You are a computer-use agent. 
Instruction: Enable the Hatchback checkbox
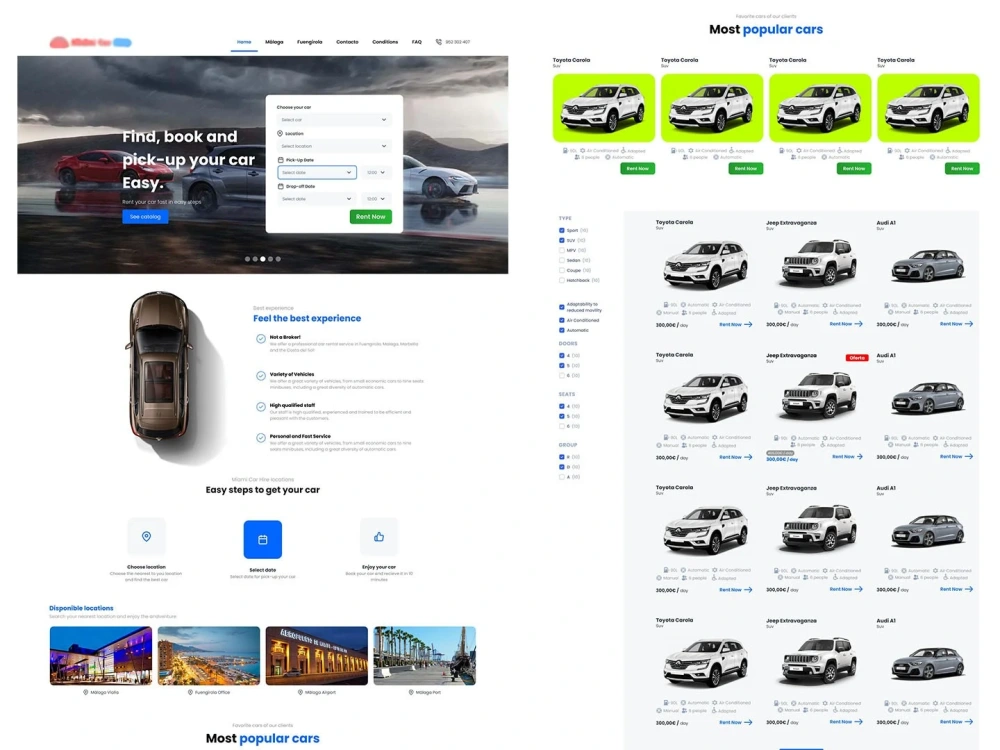[x=562, y=280]
